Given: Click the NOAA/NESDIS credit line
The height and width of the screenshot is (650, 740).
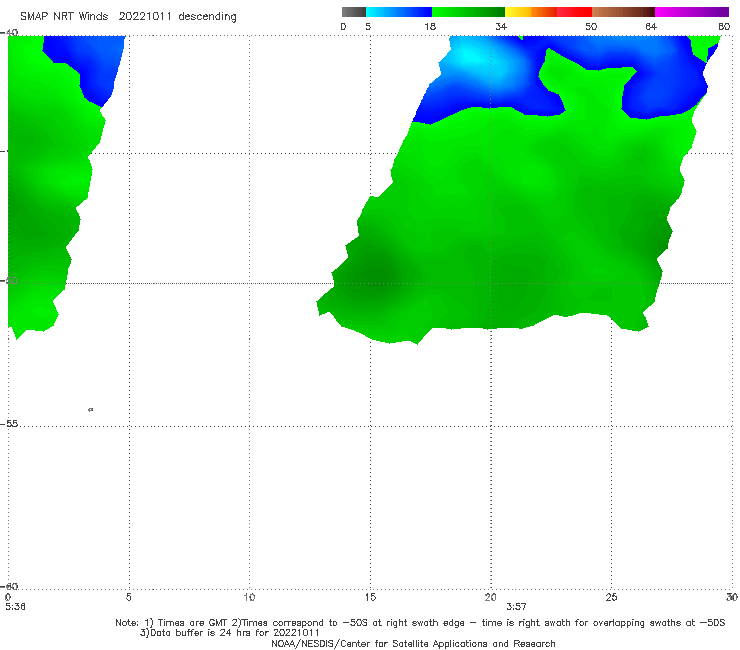Looking at the screenshot, I should [x=413, y=644].
